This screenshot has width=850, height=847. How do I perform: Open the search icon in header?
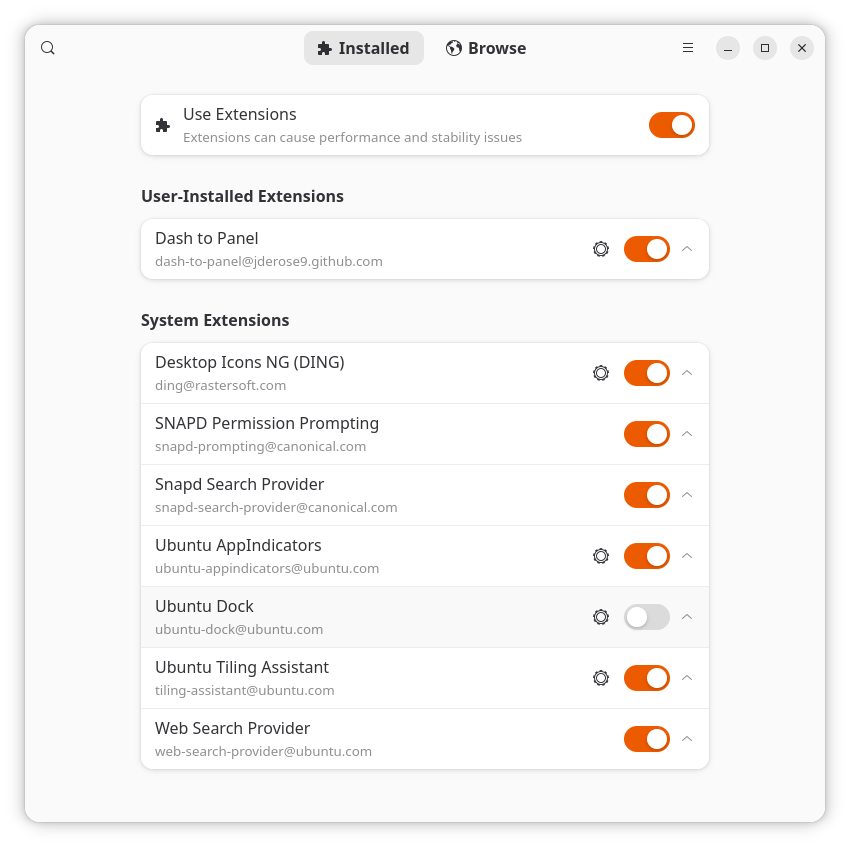48,48
